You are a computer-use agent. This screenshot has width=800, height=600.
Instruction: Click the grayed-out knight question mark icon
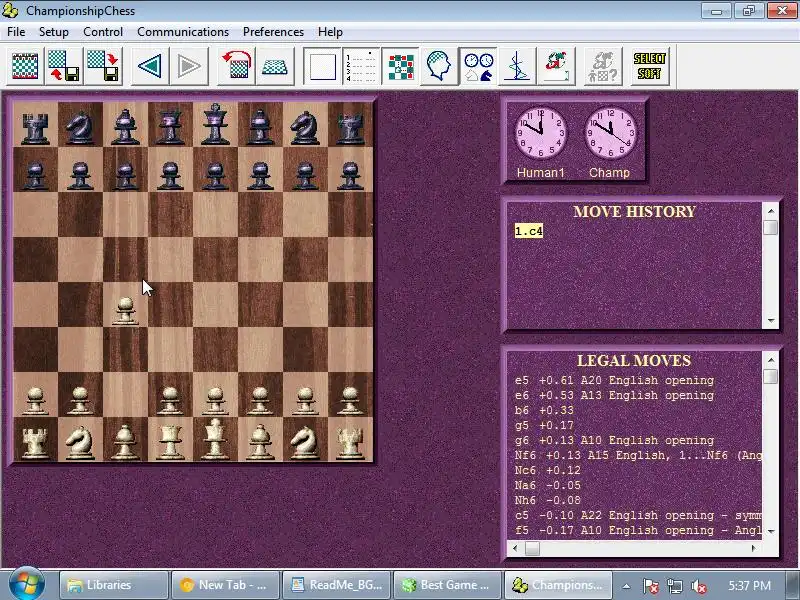coord(603,66)
